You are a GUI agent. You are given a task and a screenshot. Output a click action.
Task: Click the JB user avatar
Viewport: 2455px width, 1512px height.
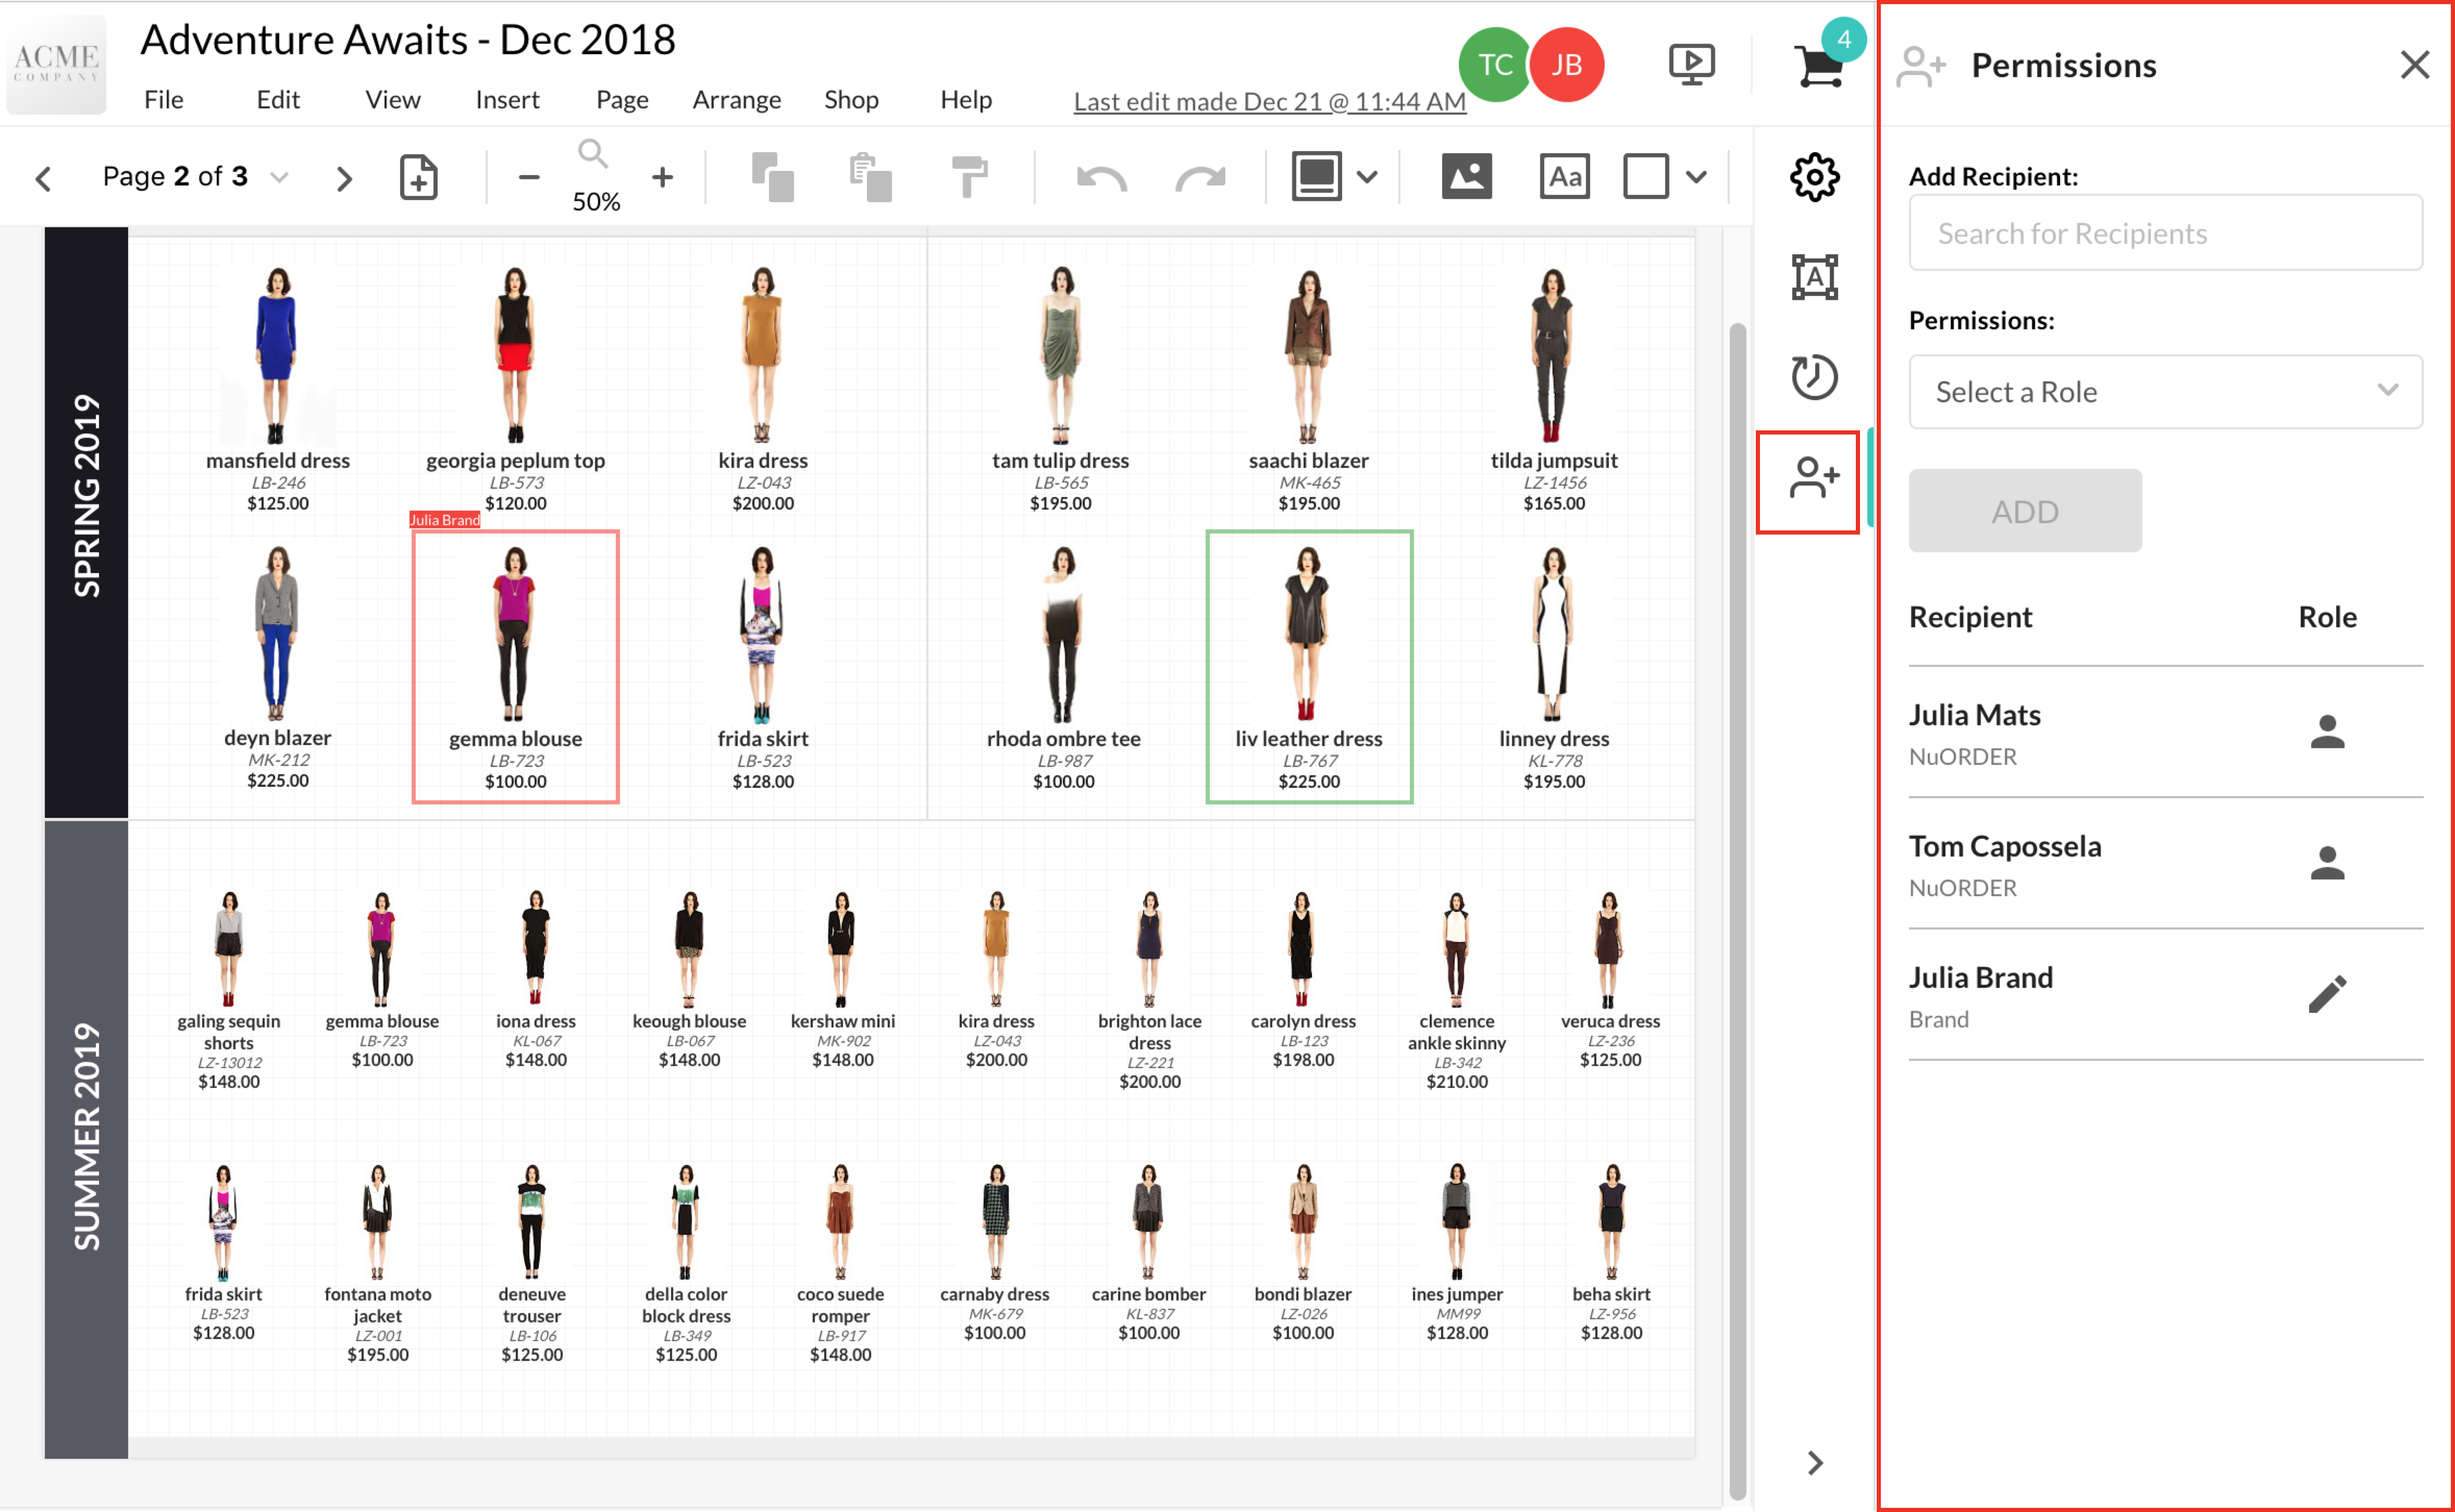[1566, 65]
